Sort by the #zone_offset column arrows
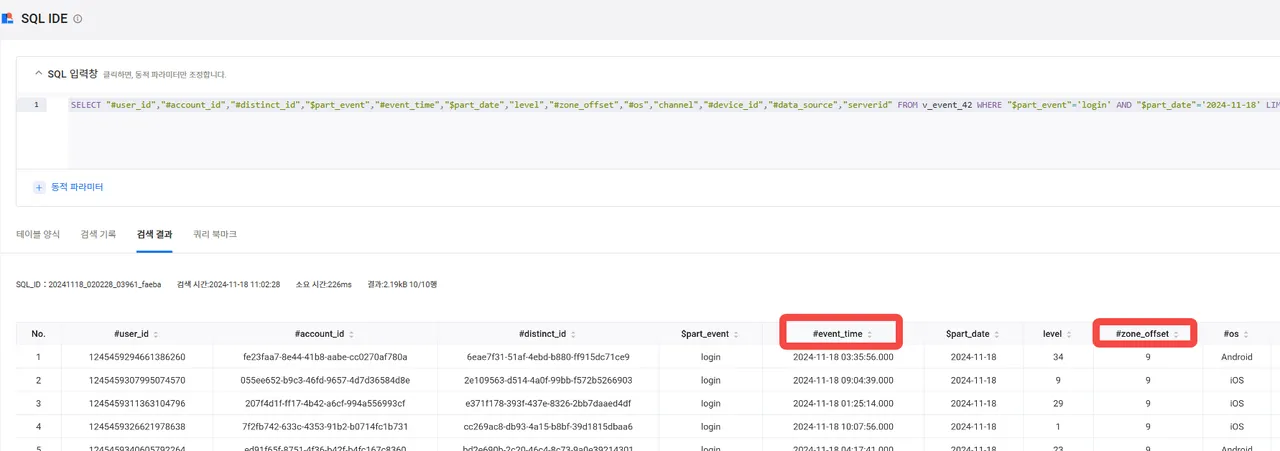Screen dimensions: 1280x451 click(1176, 334)
